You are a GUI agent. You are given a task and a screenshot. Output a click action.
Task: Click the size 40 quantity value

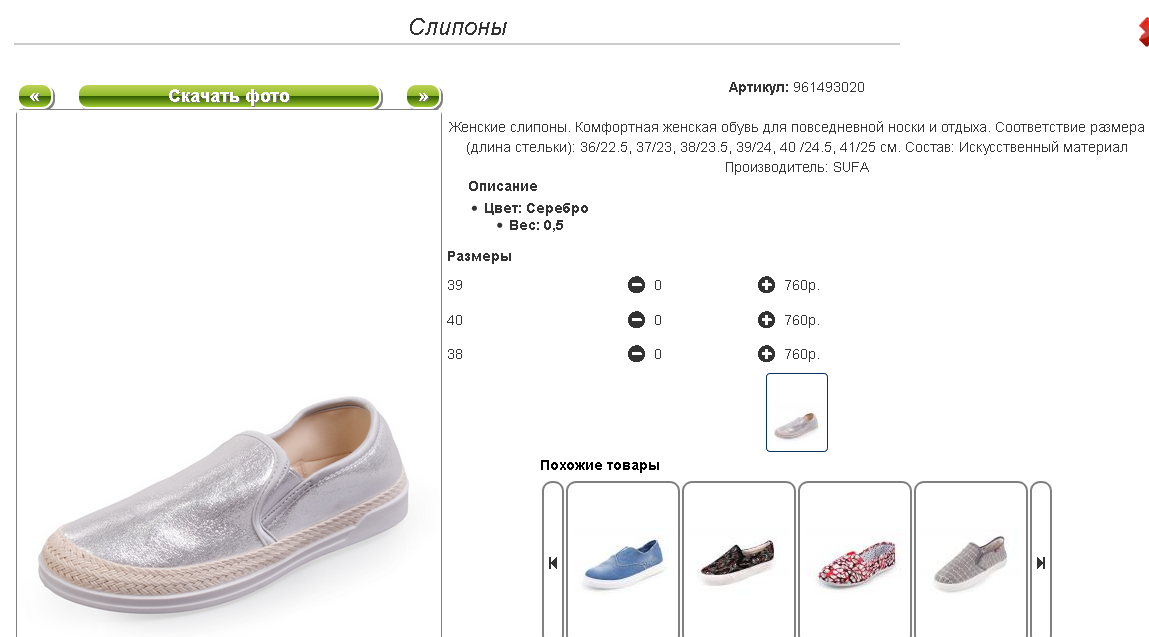pos(658,320)
